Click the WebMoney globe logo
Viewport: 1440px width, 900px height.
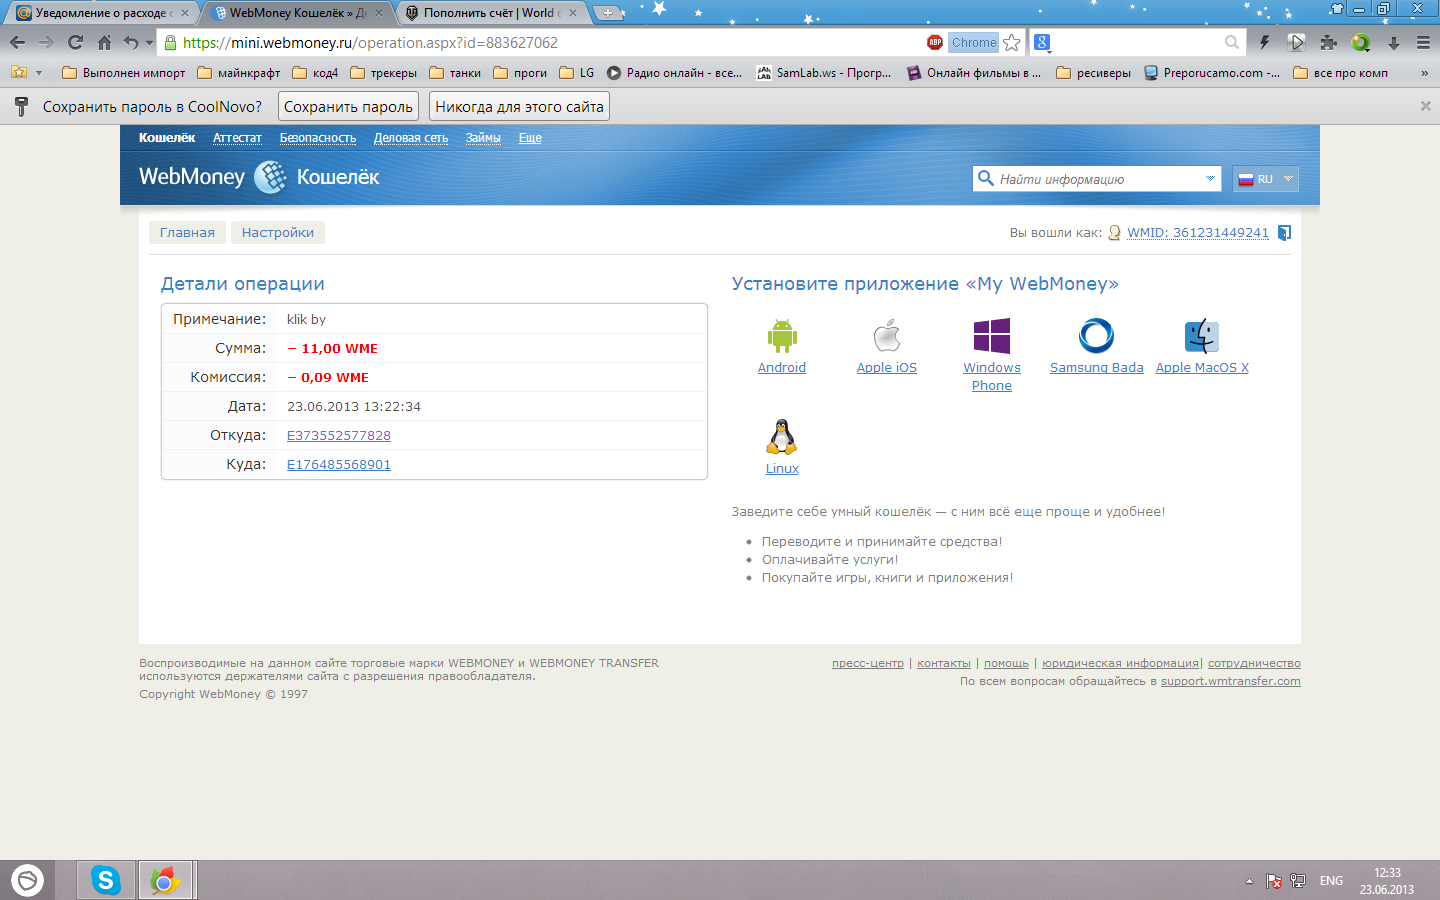click(270, 177)
